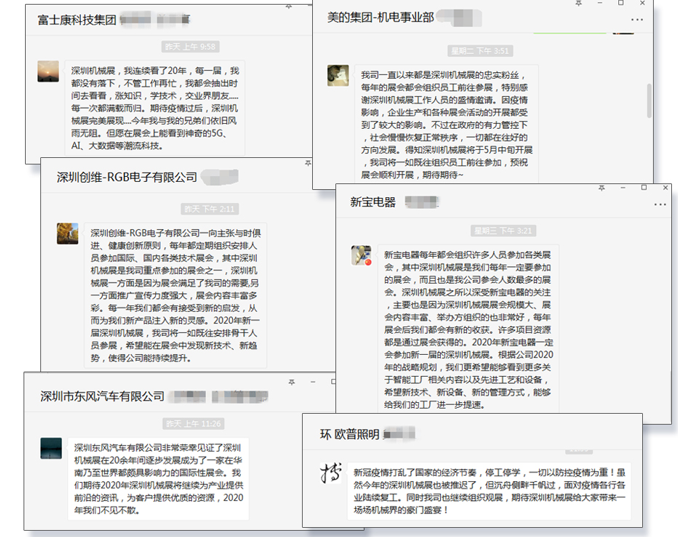Pin the 美的集团-机电事业部 chat window on top

579,3
